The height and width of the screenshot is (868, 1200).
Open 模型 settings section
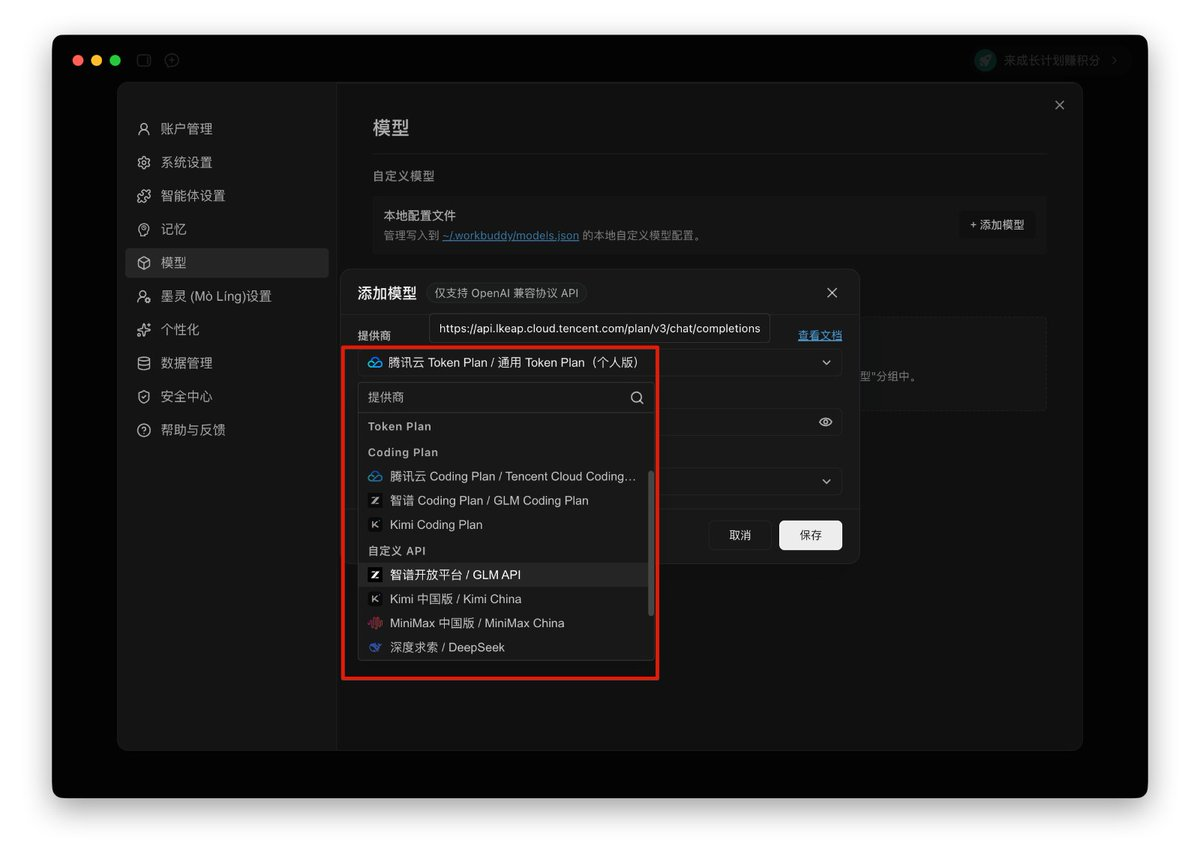coord(227,263)
